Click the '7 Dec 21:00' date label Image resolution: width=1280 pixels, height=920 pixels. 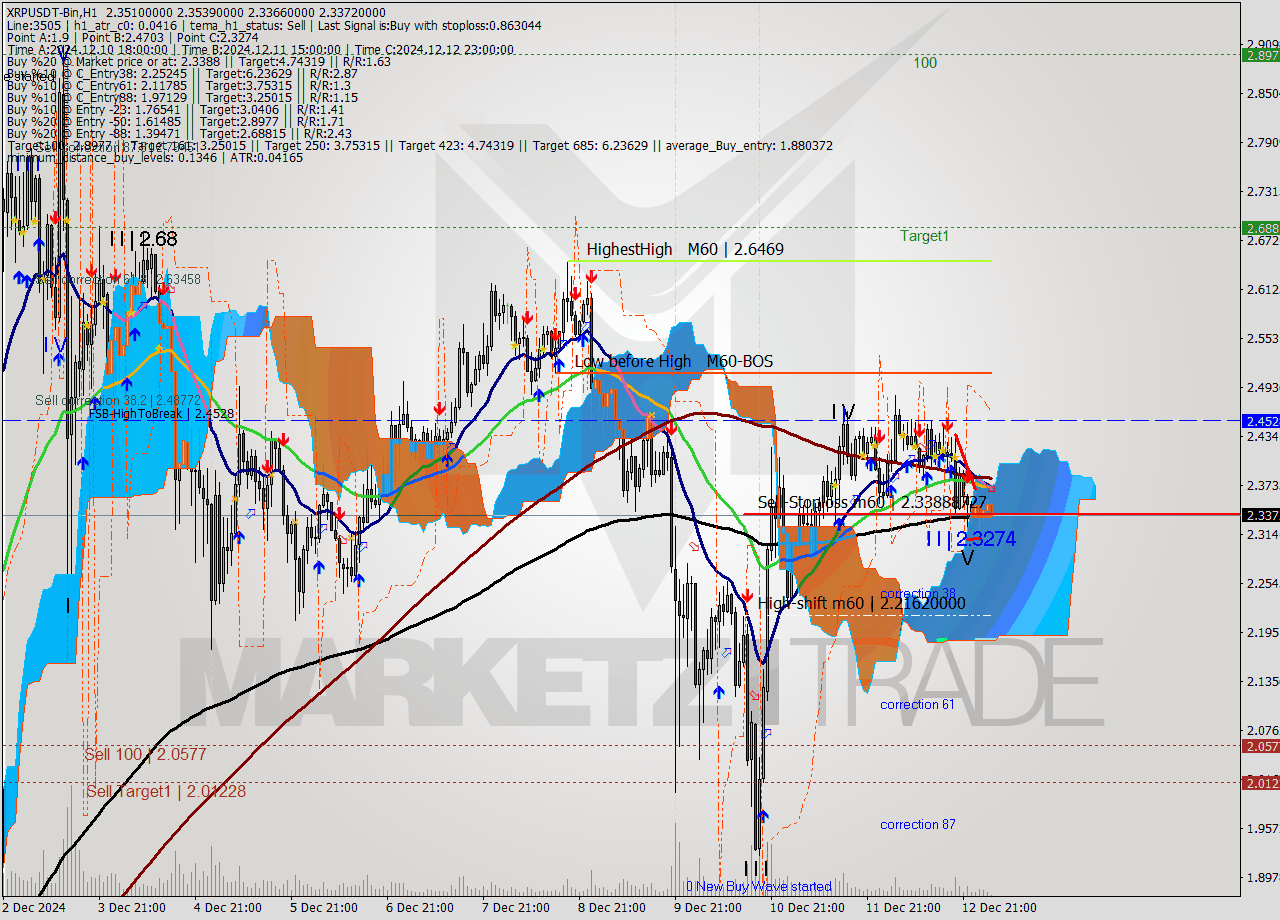(x=515, y=908)
